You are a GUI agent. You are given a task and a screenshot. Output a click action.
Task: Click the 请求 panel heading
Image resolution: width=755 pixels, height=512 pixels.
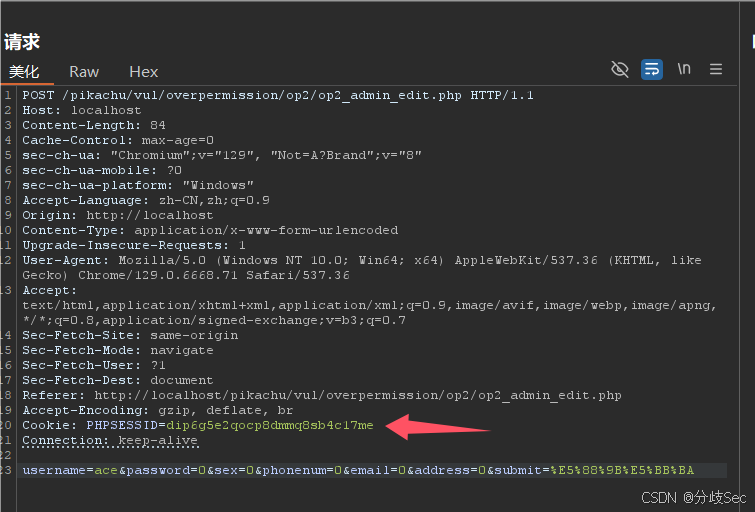[22, 41]
